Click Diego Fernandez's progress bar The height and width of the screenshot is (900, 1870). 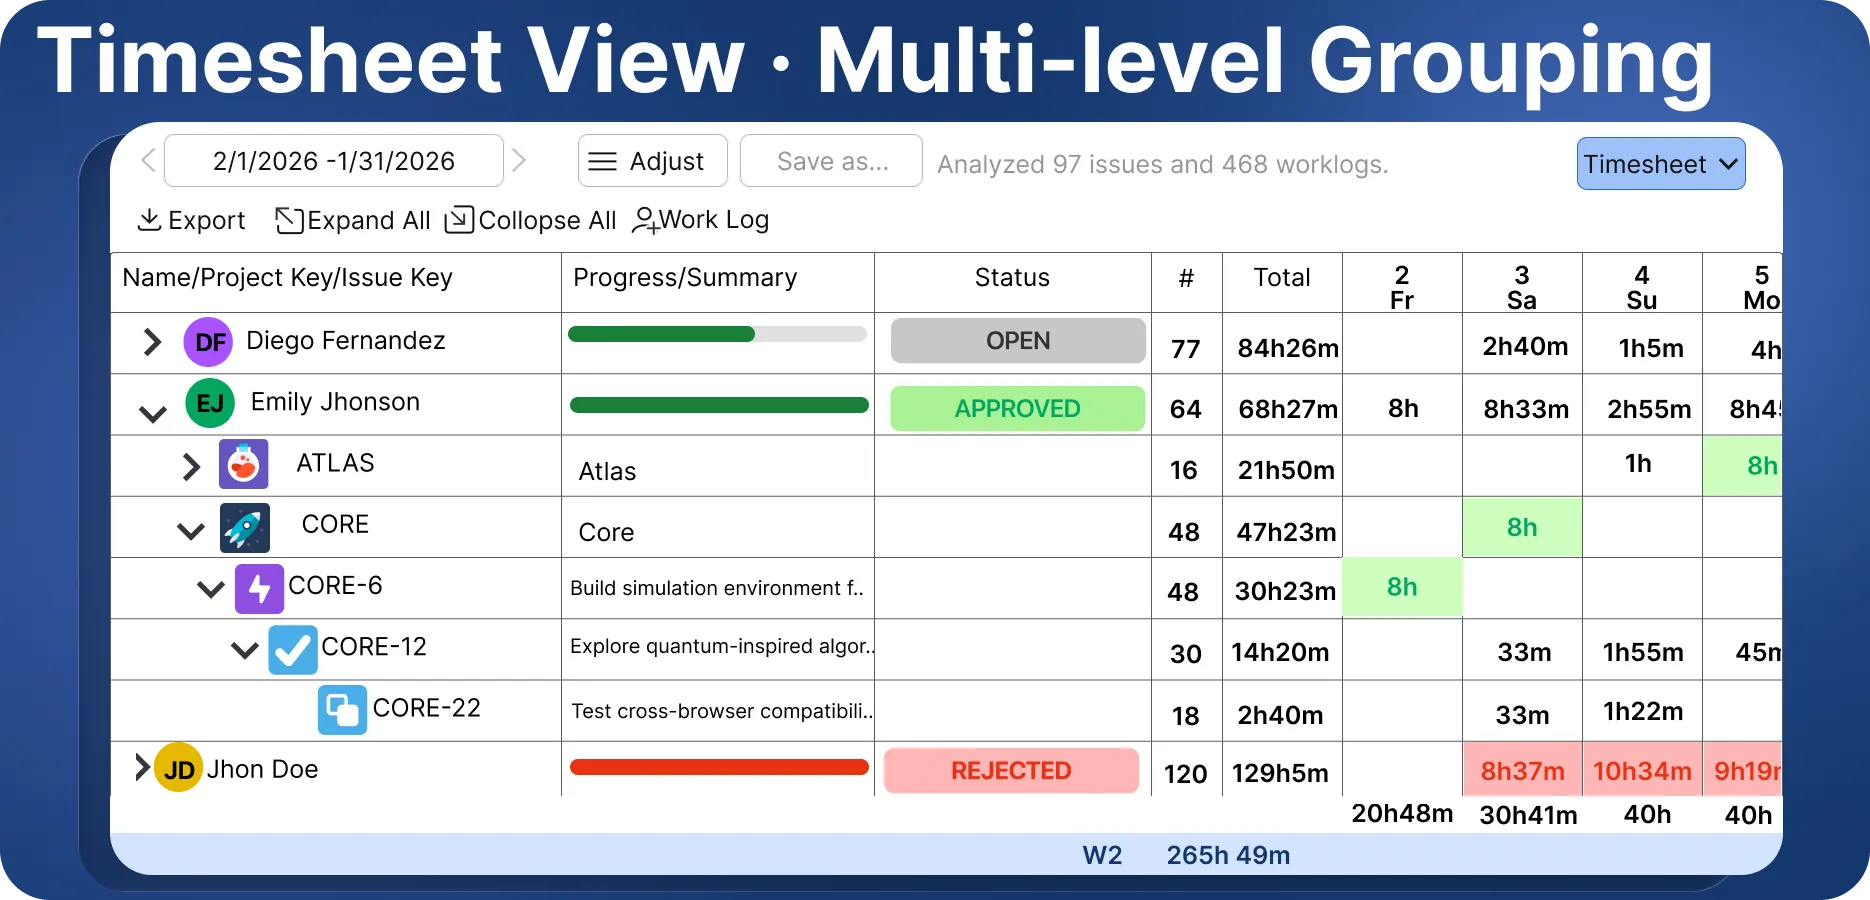[717, 334]
